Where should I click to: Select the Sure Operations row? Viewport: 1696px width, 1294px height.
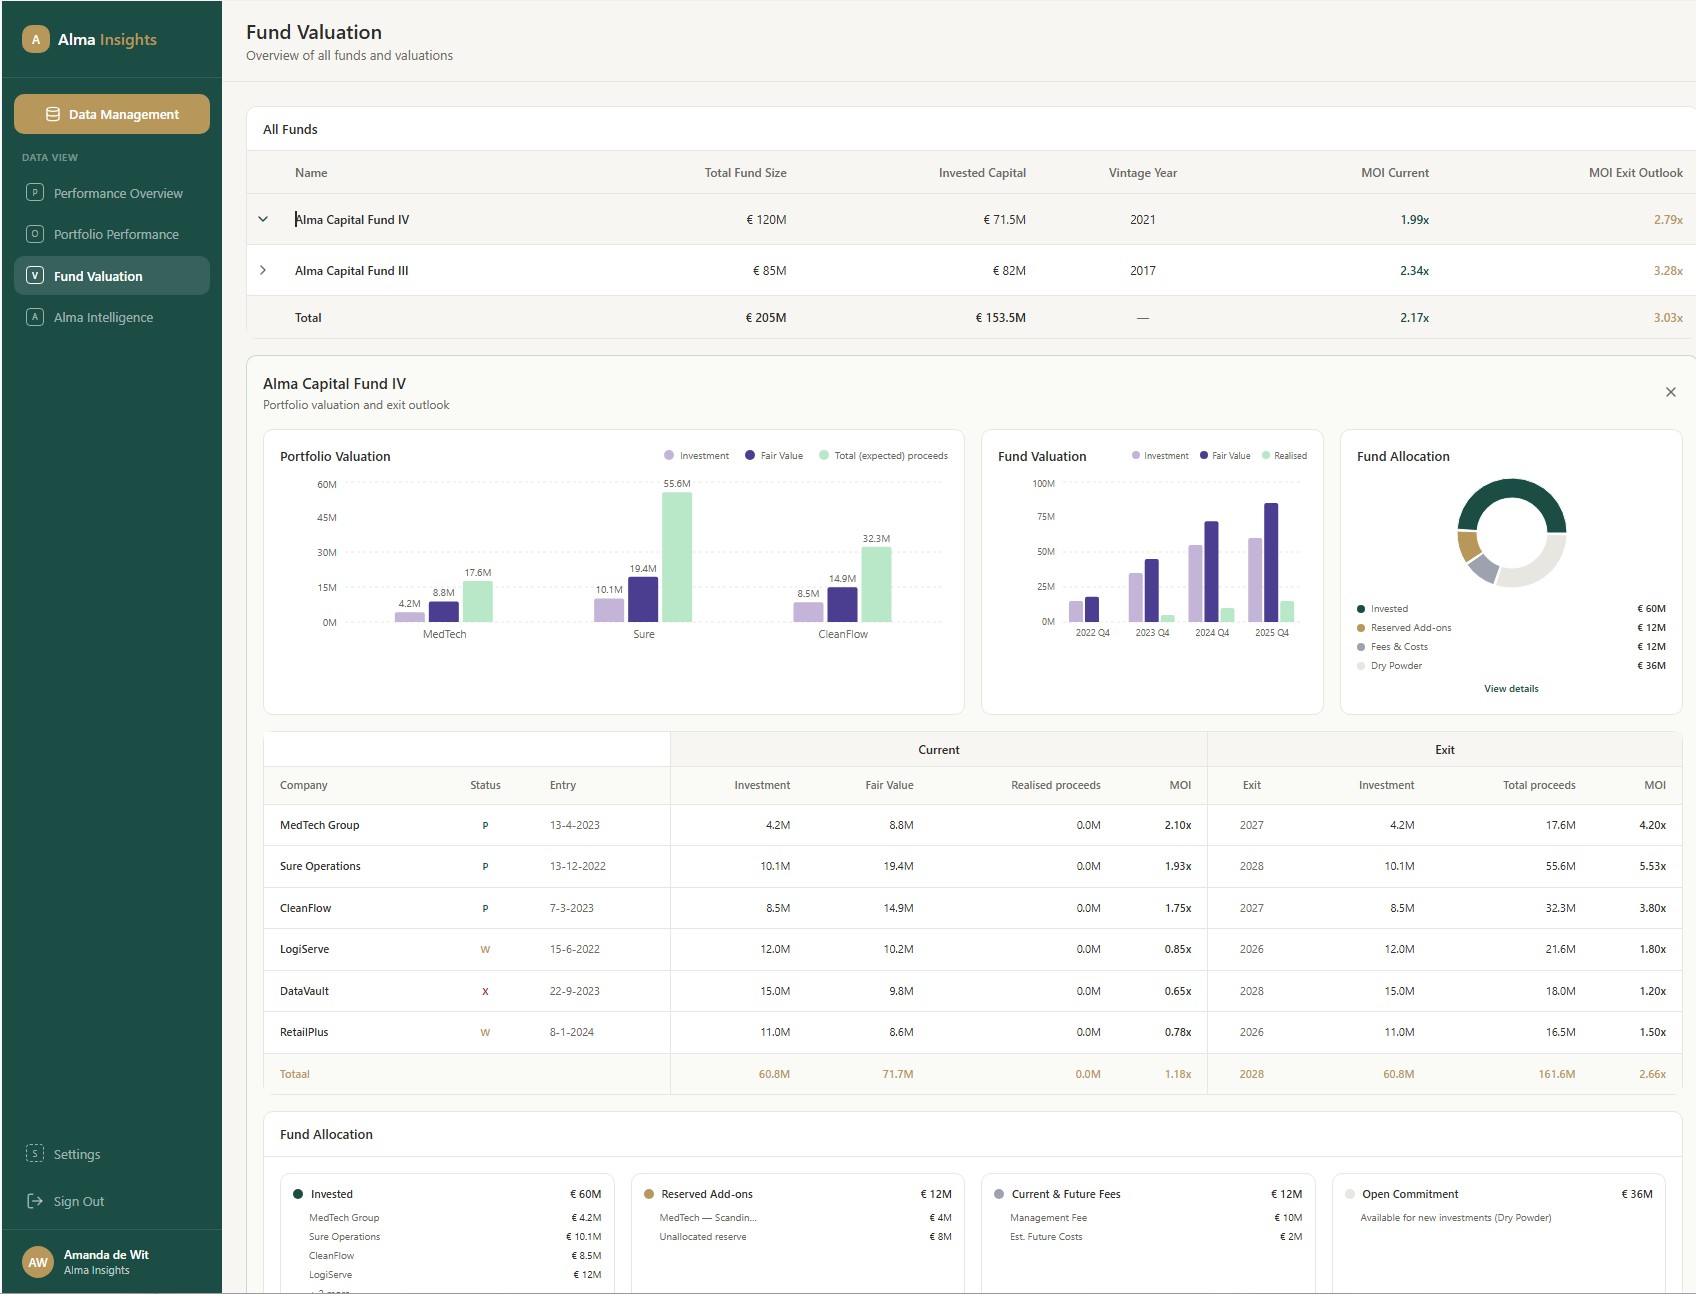click(972, 866)
